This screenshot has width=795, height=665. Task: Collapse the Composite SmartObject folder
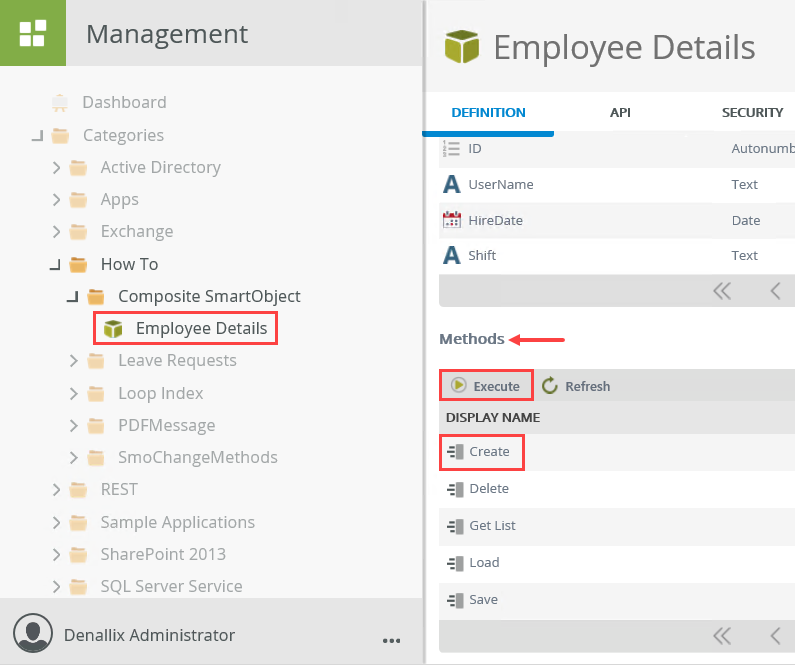[x=72, y=297]
